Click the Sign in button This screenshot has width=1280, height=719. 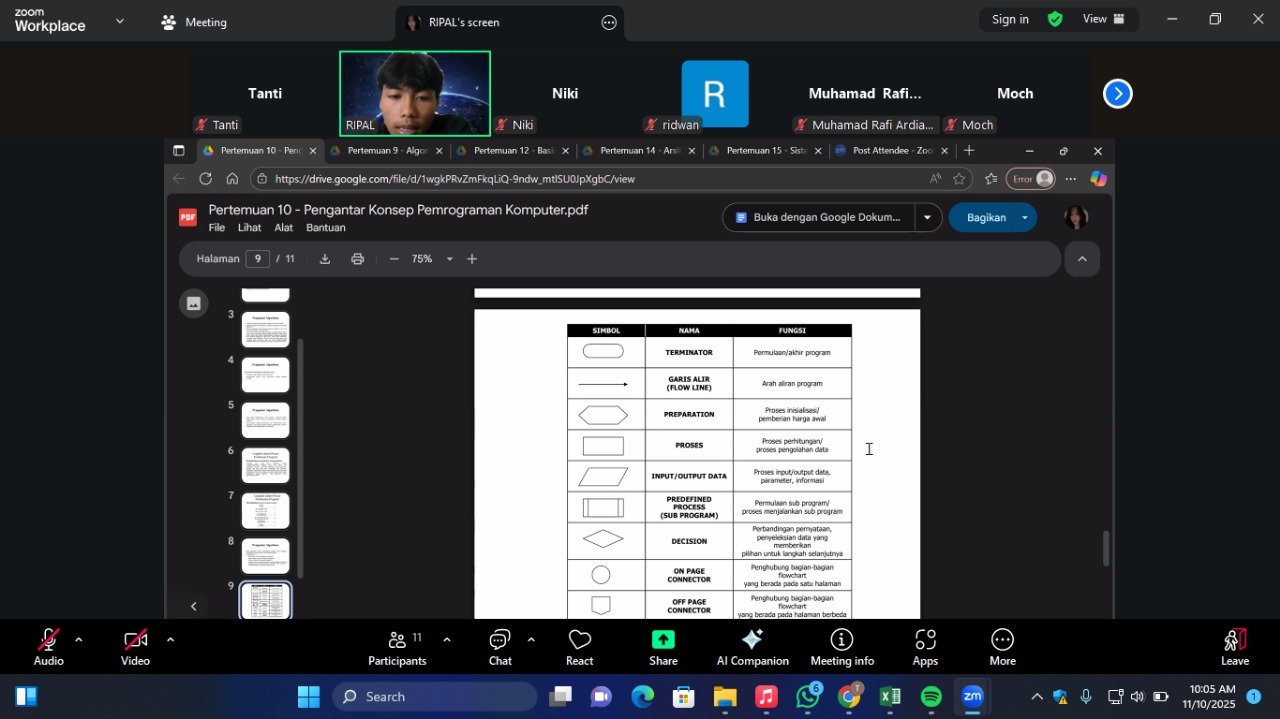(x=1010, y=19)
